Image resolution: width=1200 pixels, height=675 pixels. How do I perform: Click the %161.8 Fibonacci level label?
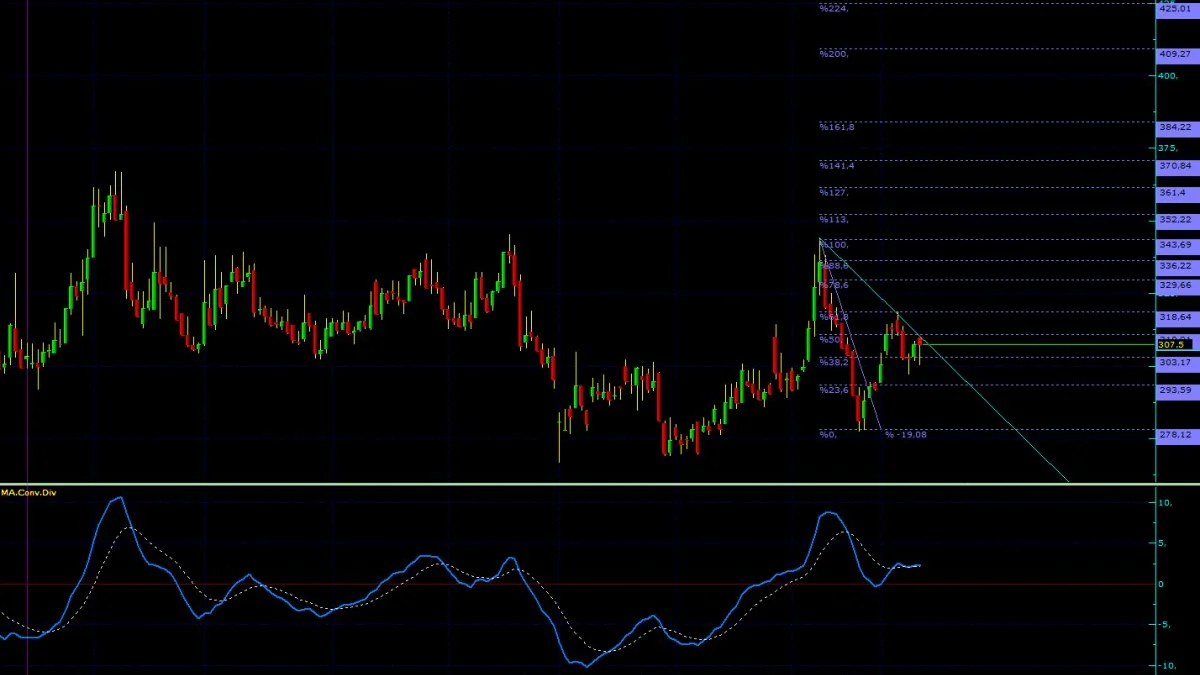837,127
